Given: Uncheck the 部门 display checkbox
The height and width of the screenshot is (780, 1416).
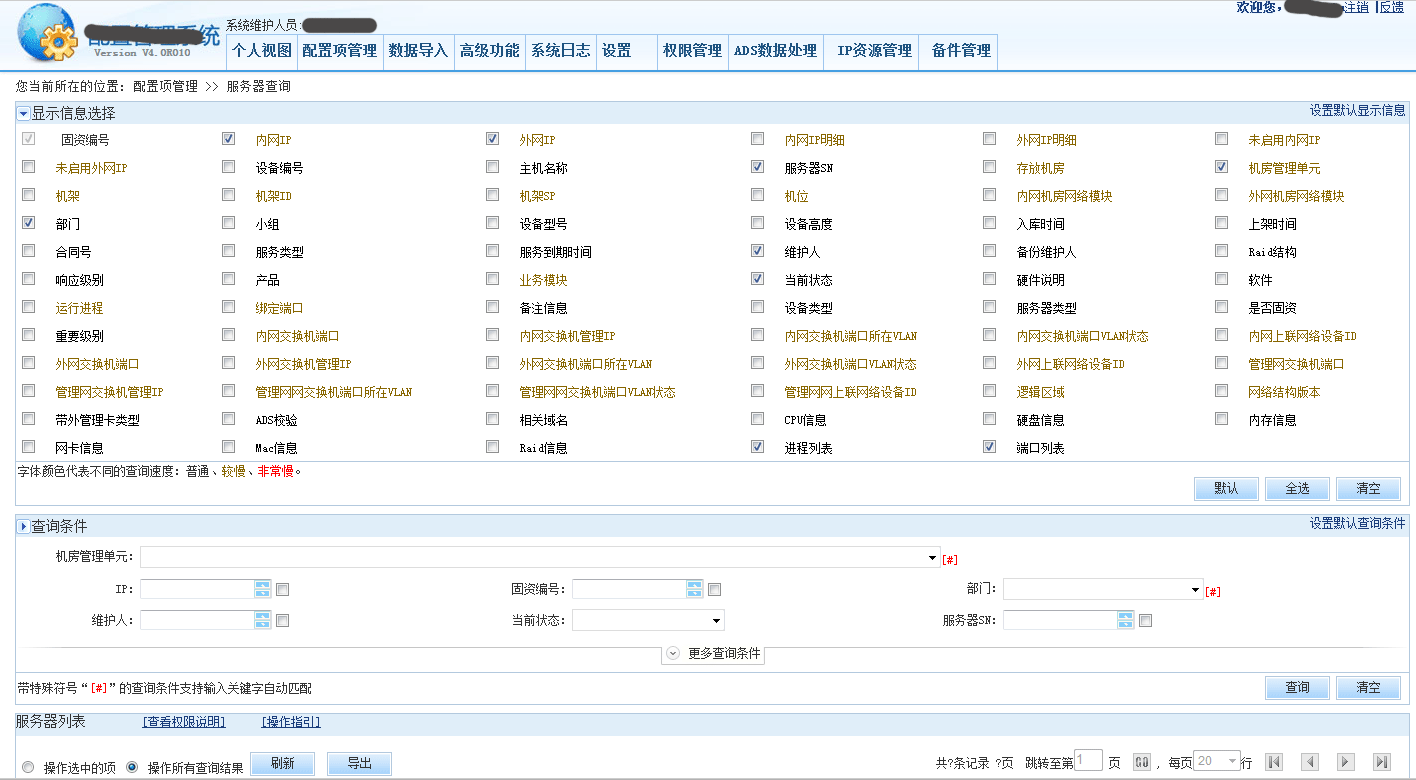Looking at the screenshot, I should [28, 223].
